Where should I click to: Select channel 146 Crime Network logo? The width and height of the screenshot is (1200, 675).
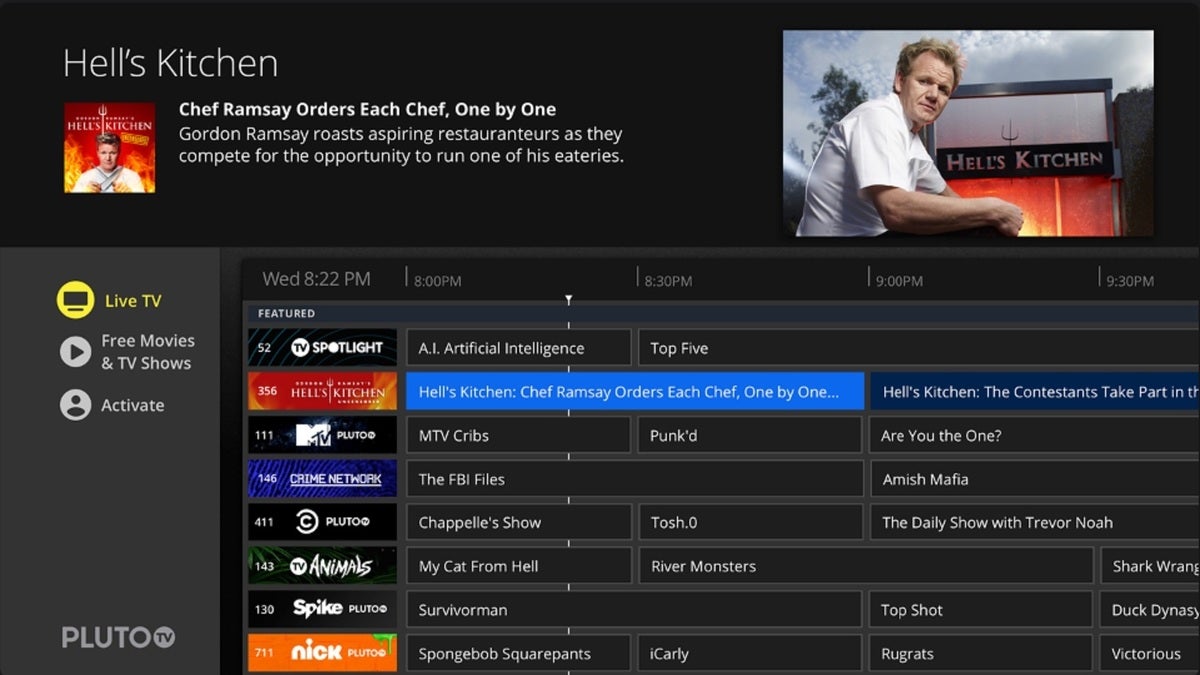pos(322,479)
